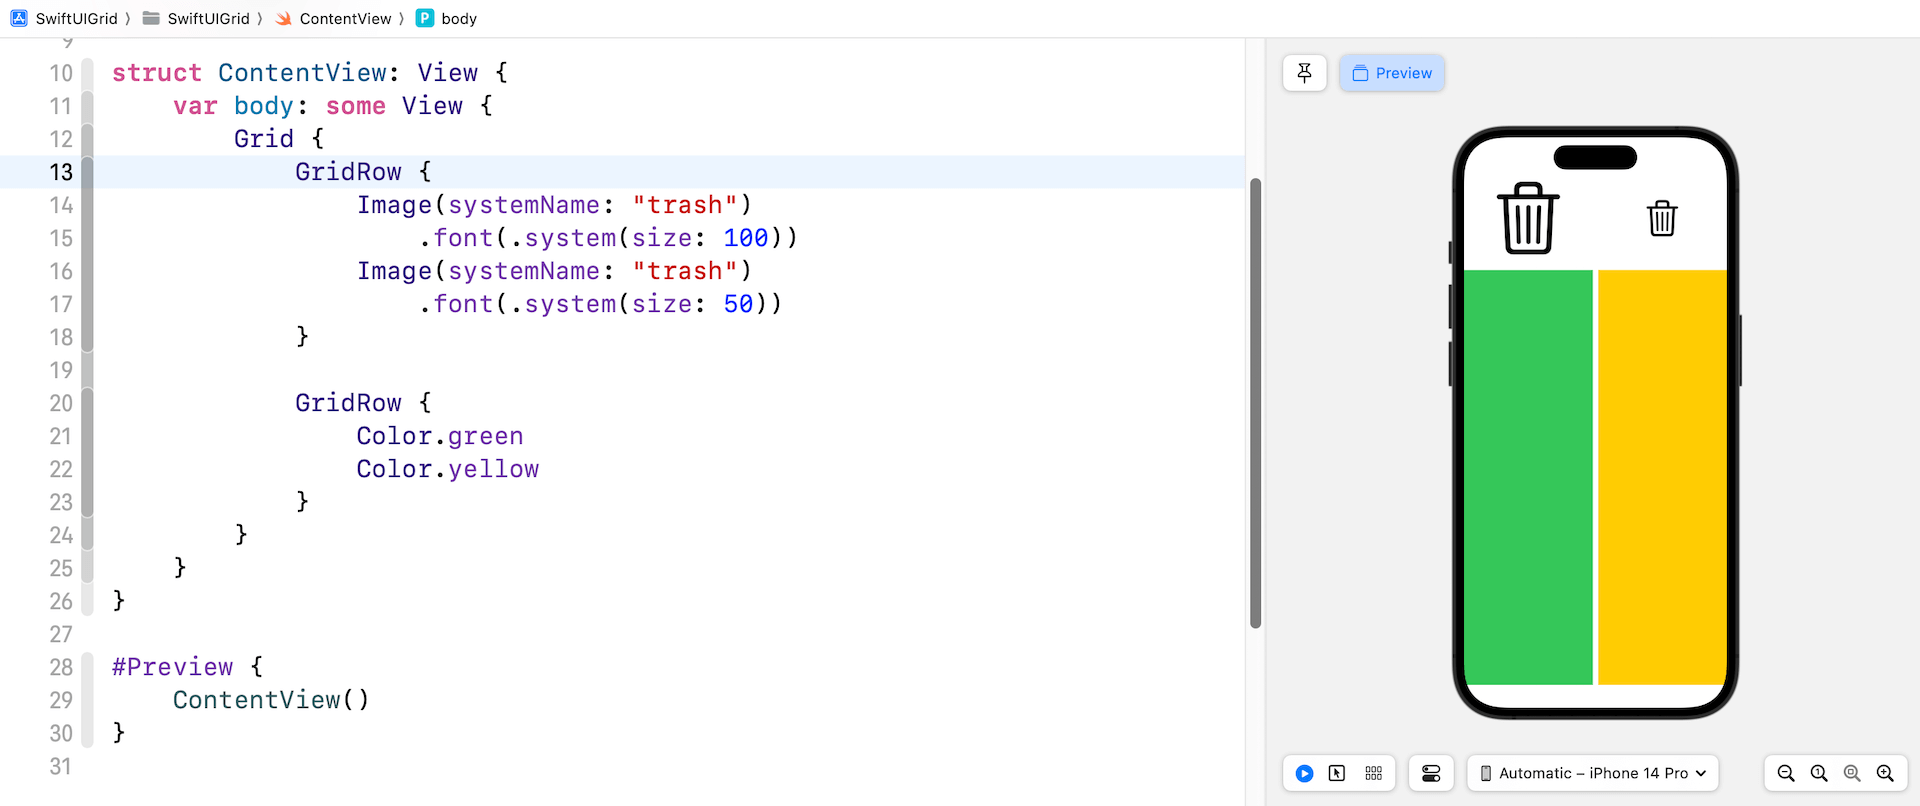Open Automatic – iPhone 14 Pro device dropdown
The image size is (1920, 806).
click(x=1593, y=773)
